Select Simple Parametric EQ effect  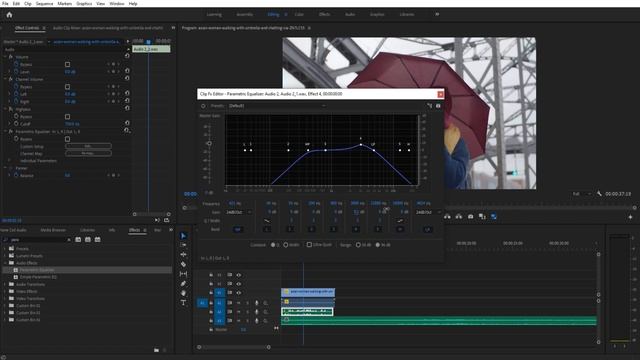(x=38, y=277)
